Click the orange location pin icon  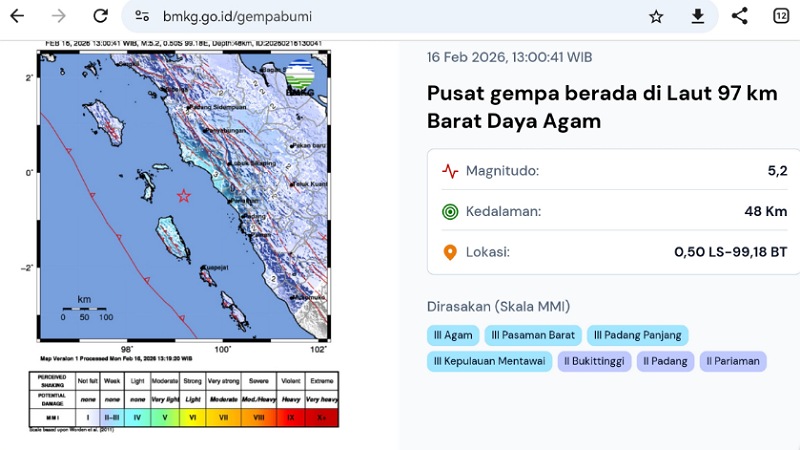pos(450,252)
